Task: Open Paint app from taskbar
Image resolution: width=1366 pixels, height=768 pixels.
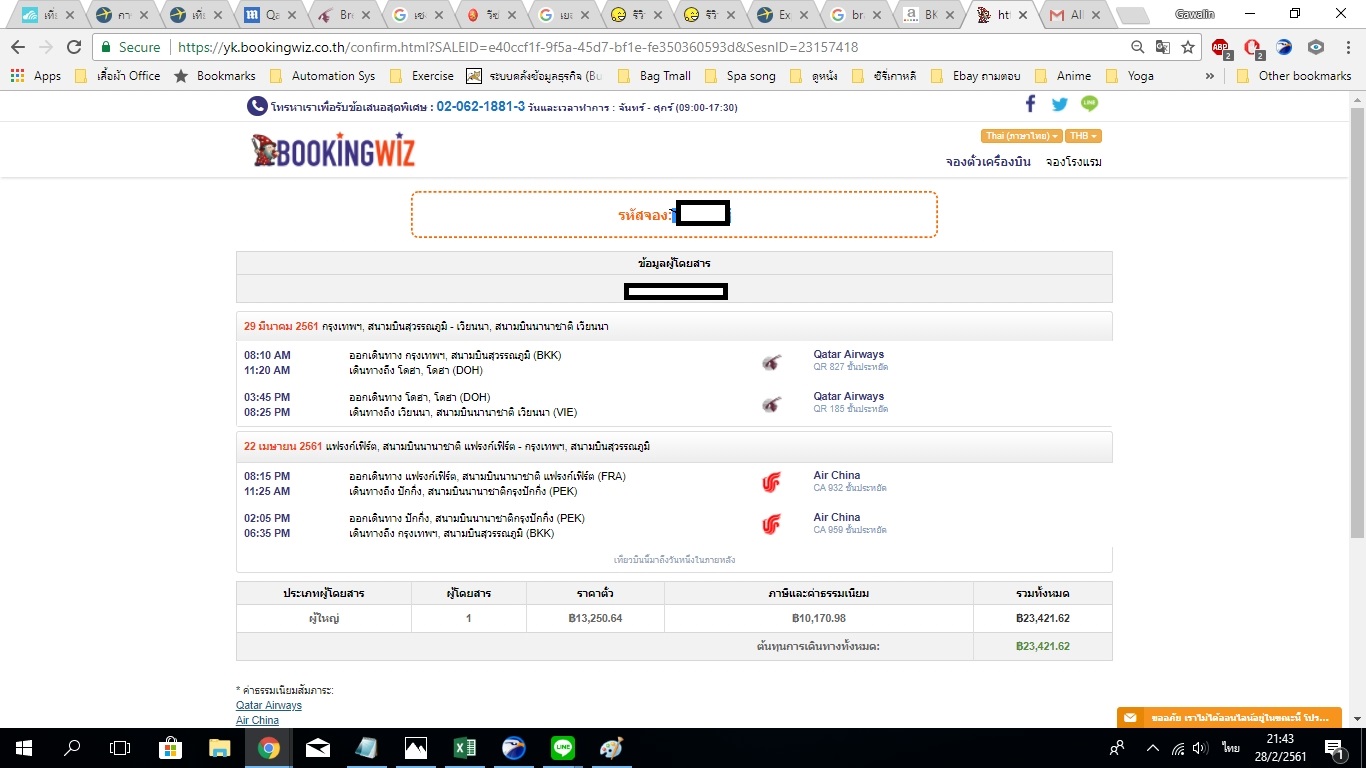Action: click(611, 747)
